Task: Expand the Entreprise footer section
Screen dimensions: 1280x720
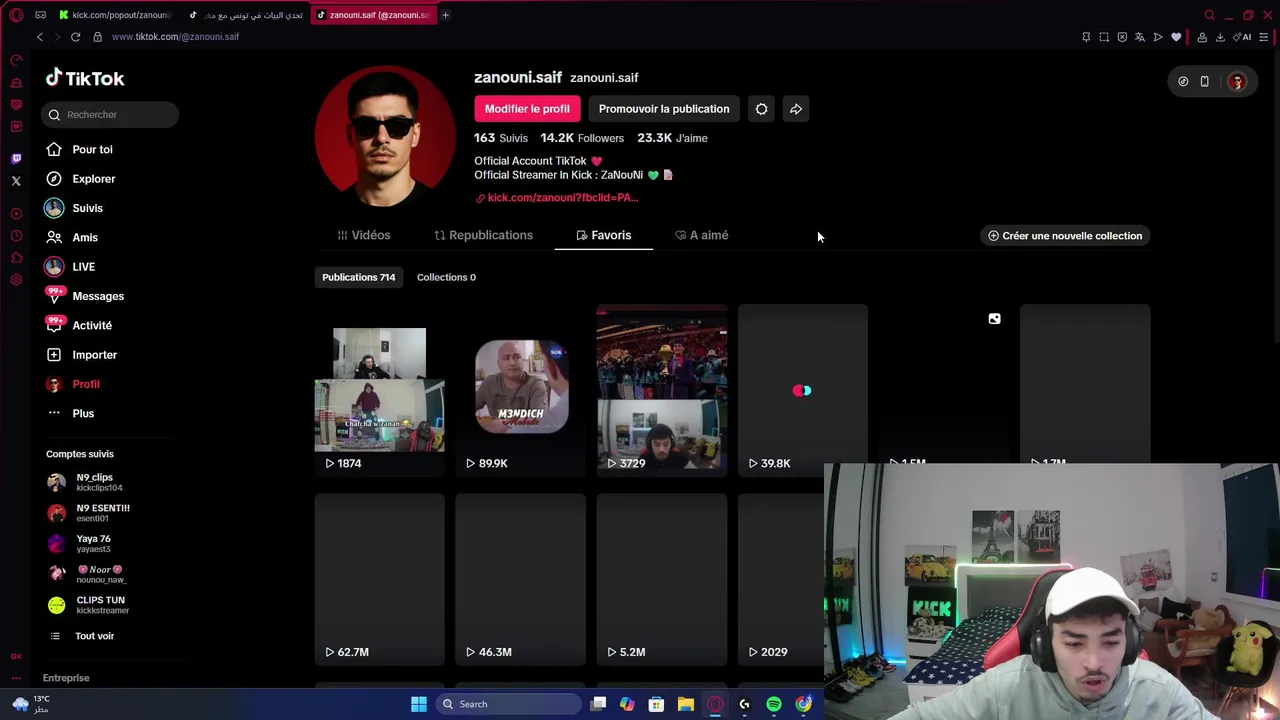Action: point(66,678)
